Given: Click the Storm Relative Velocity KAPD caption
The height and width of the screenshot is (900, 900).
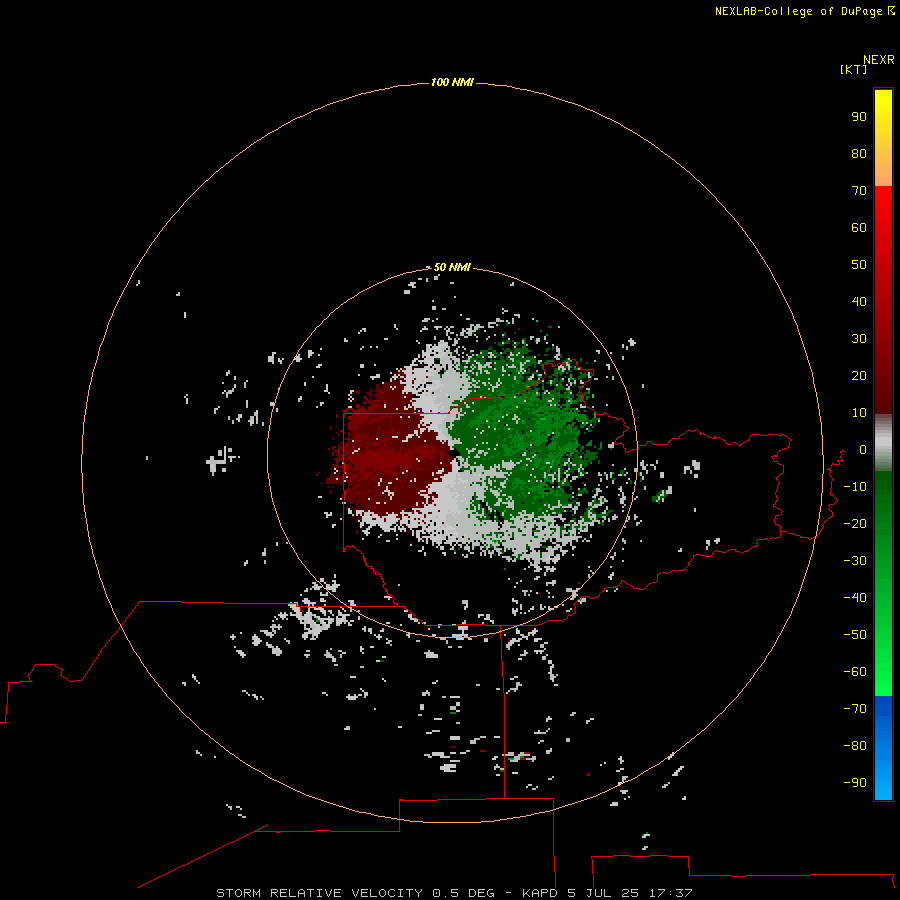Looking at the screenshot, I should click(454, 893).
